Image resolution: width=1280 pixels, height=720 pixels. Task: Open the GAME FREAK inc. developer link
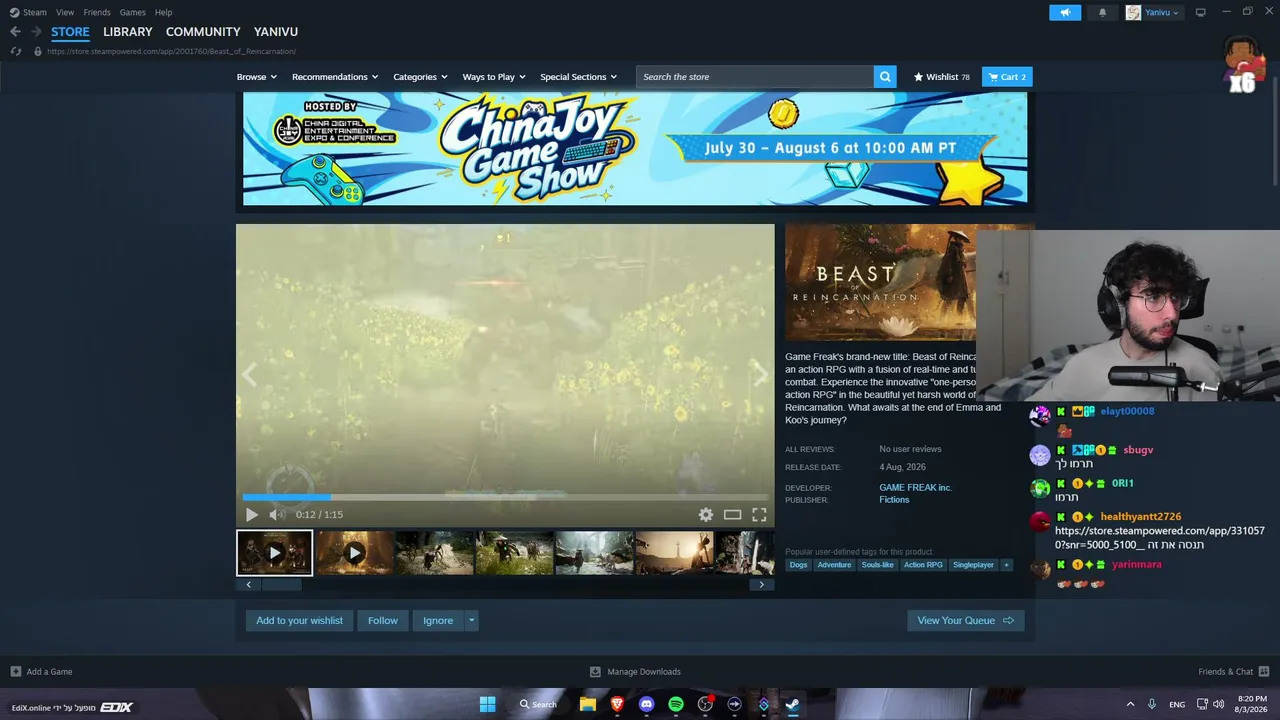point(915,488)
